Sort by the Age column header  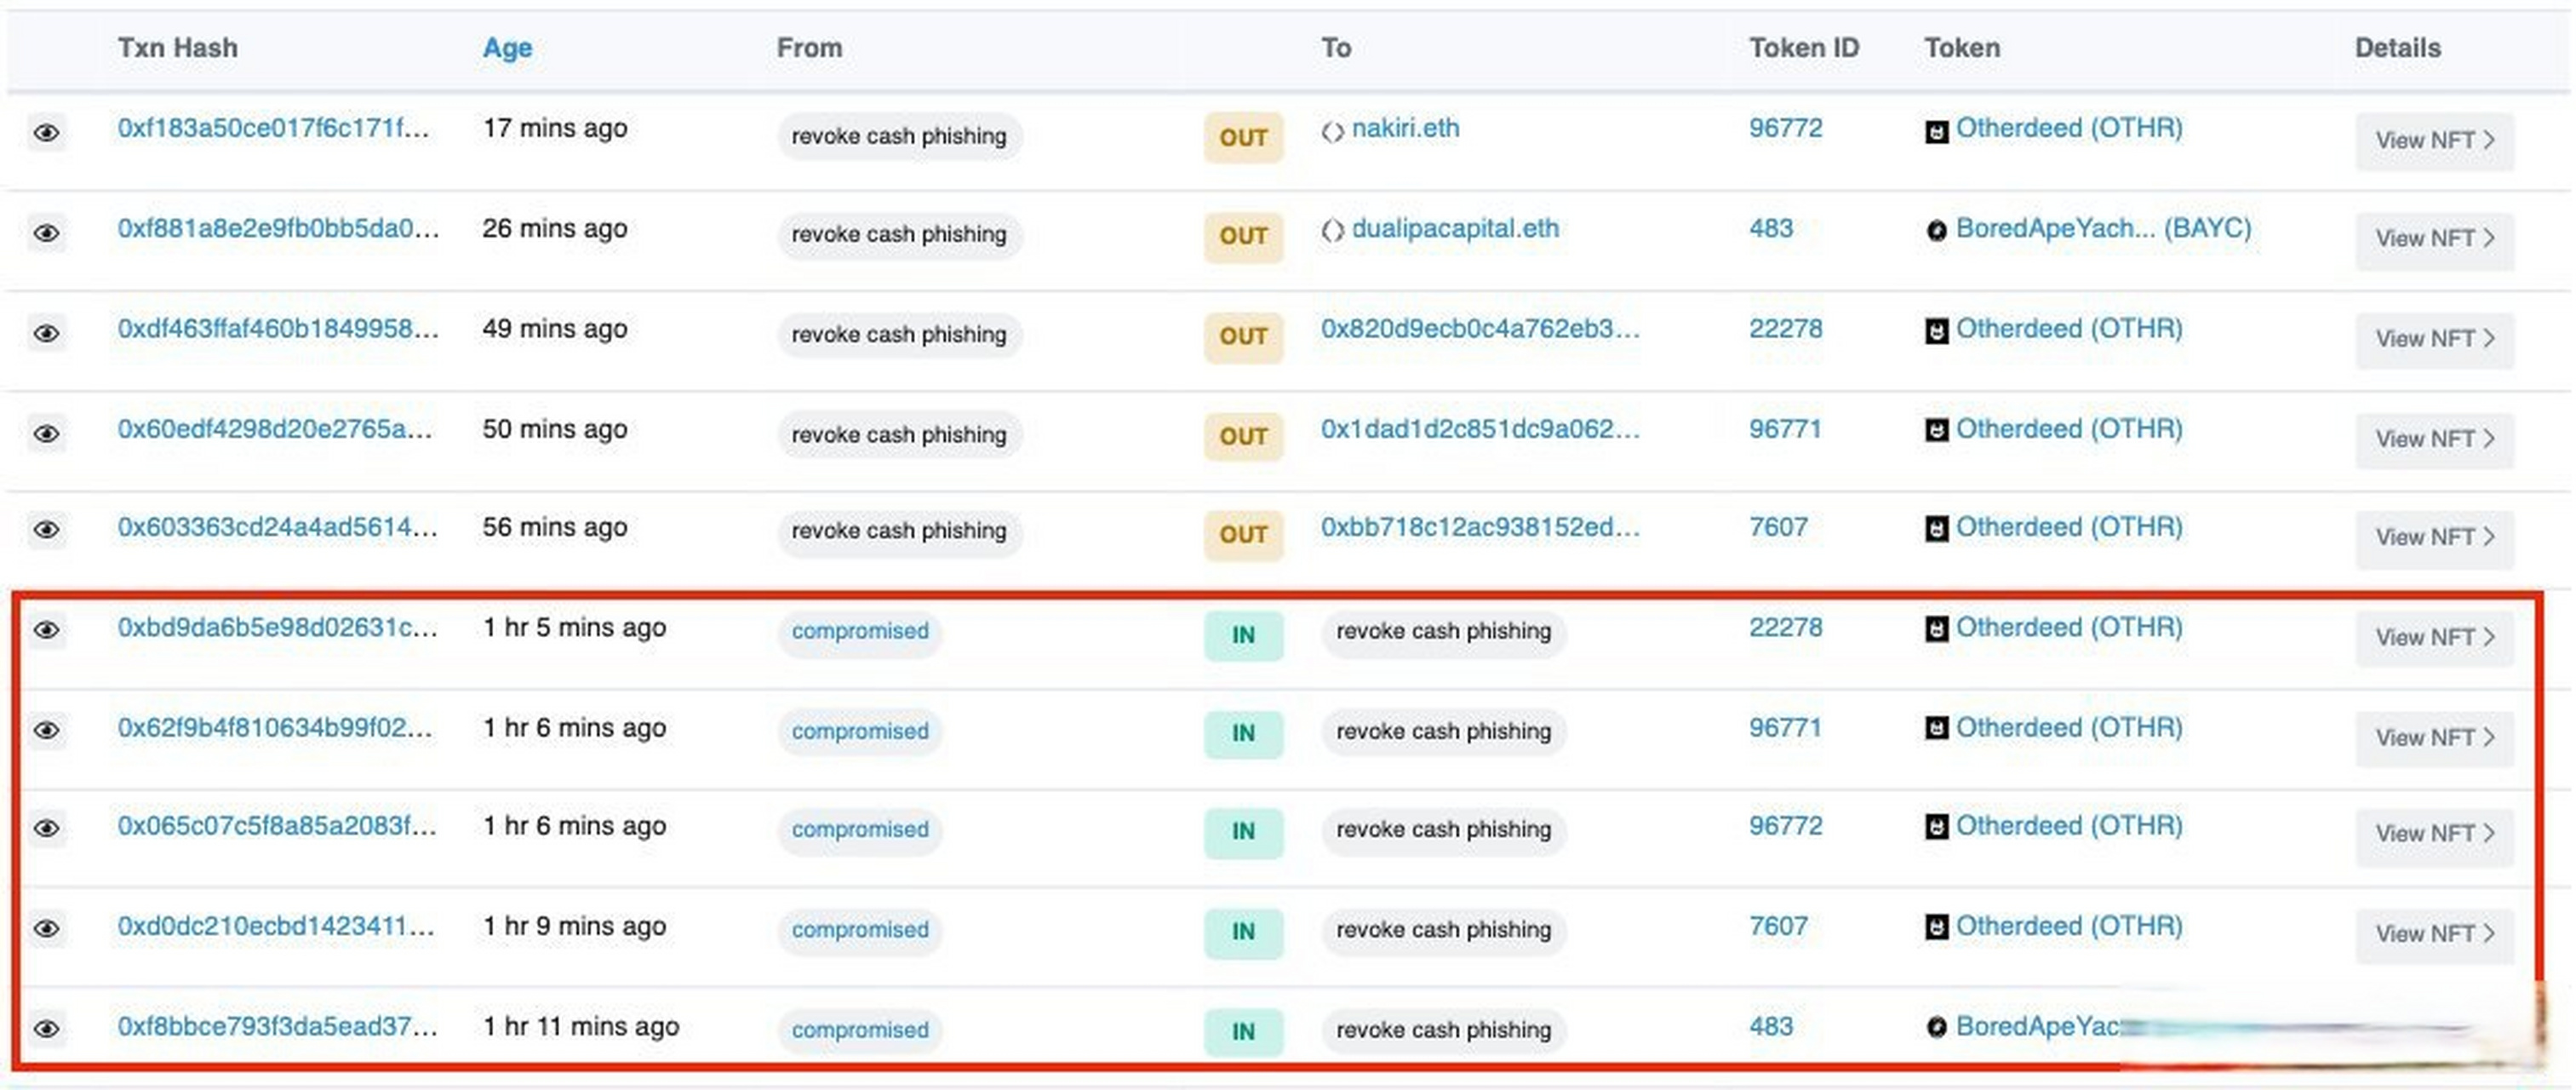click(x=507, y=47)
